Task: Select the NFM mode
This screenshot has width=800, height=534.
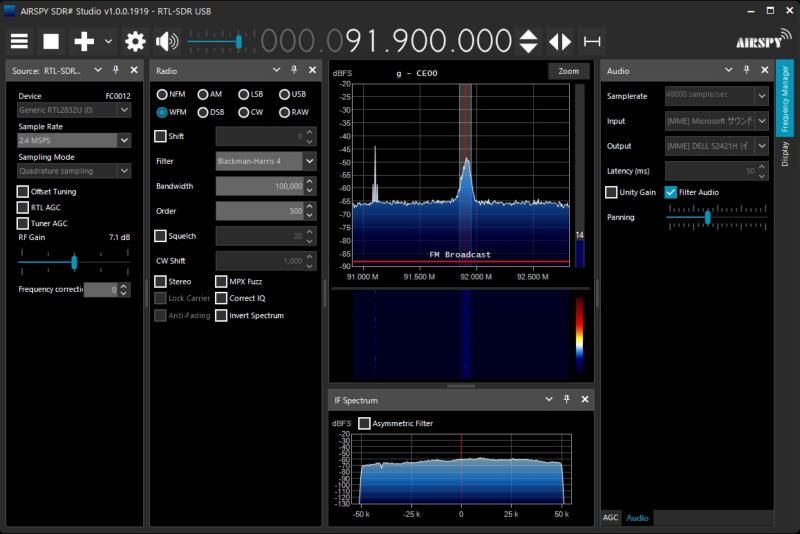Action: click(x=162, y=94)
